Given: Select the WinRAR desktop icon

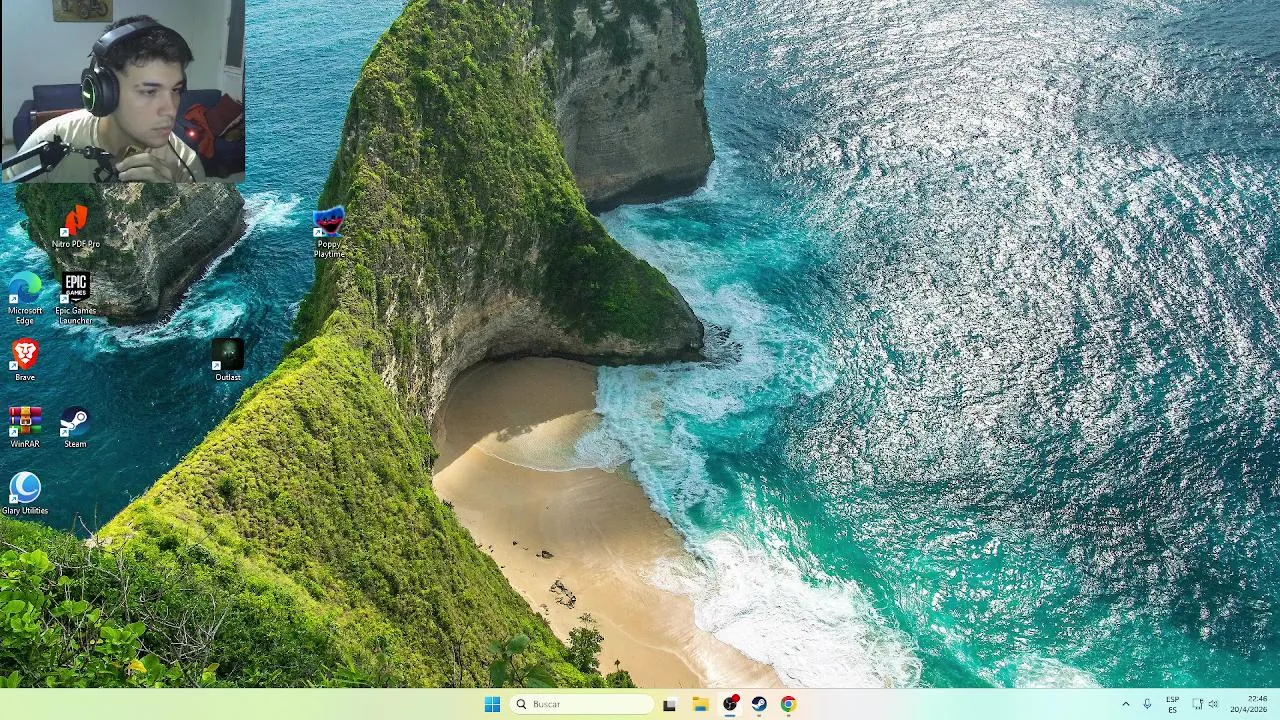Looking at the screenshot, I should (25, 427).
